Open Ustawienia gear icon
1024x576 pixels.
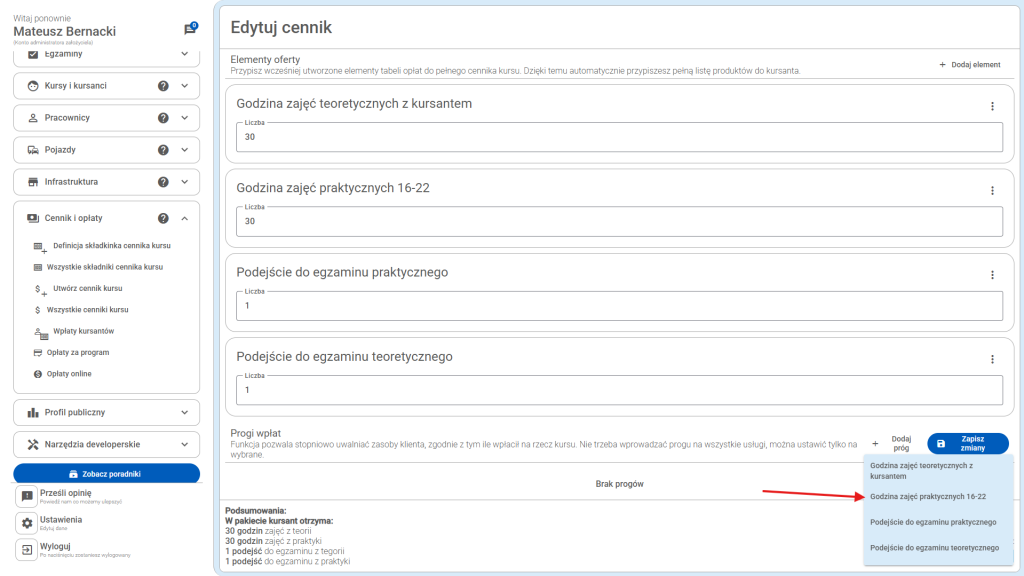(x=27, y=523)
